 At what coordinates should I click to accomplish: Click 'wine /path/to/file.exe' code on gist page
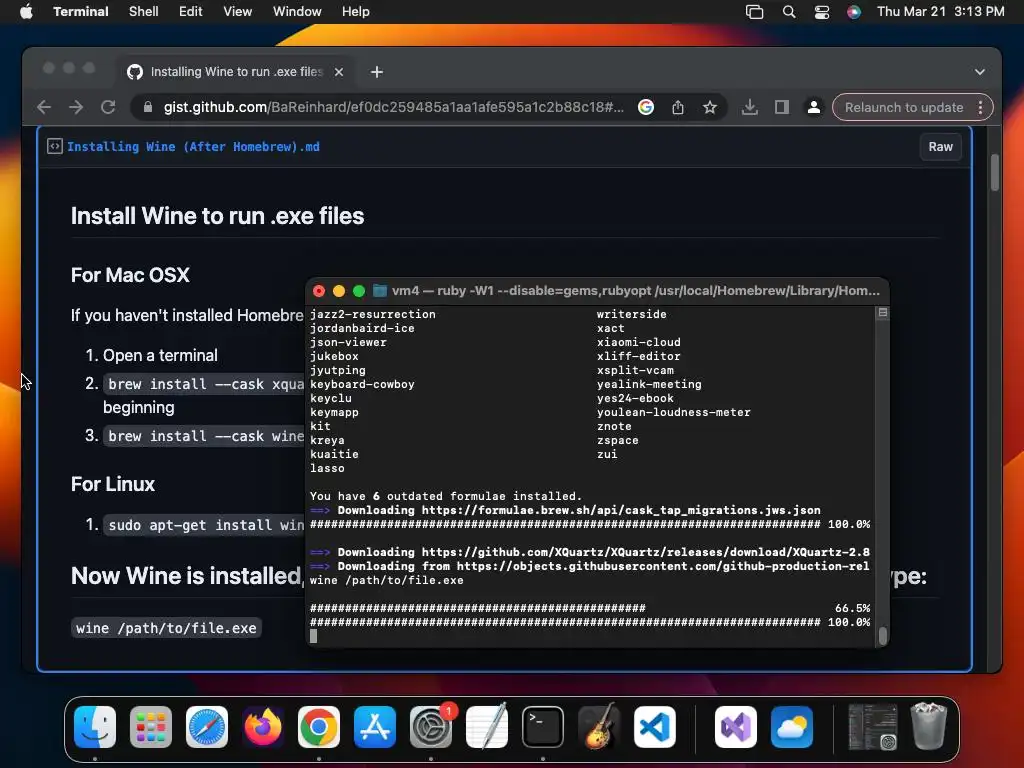coord(166,628)
